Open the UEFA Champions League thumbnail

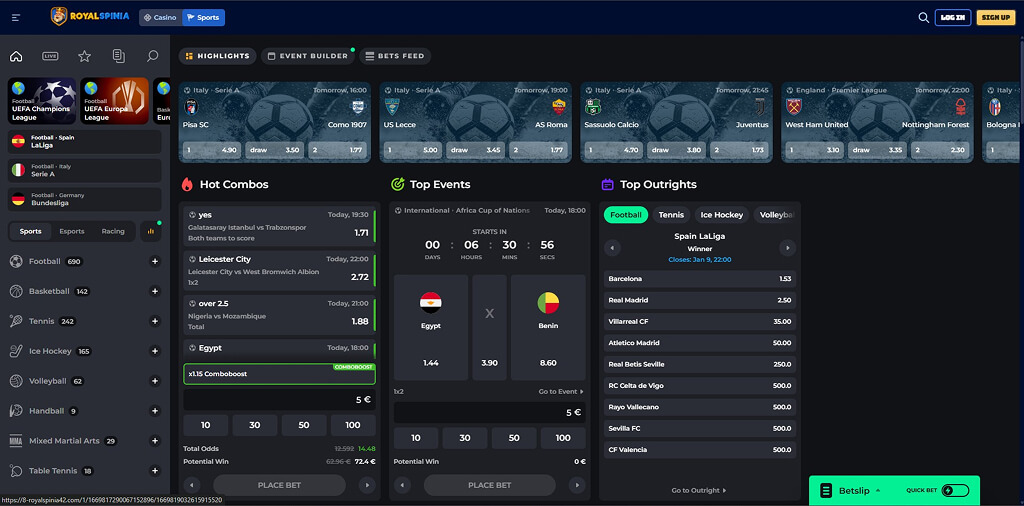coord(42,101)
